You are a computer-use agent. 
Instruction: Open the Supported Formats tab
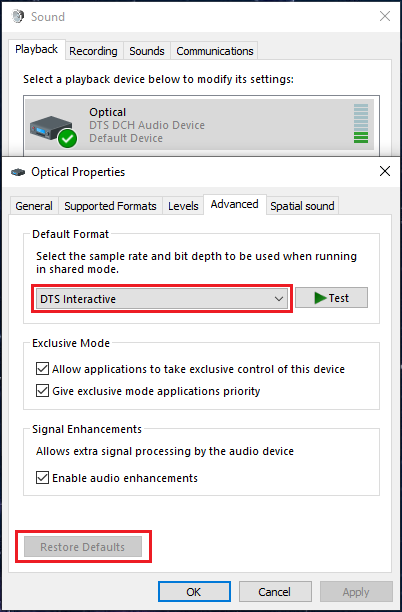pyautogui.click(x=110, y=206)
